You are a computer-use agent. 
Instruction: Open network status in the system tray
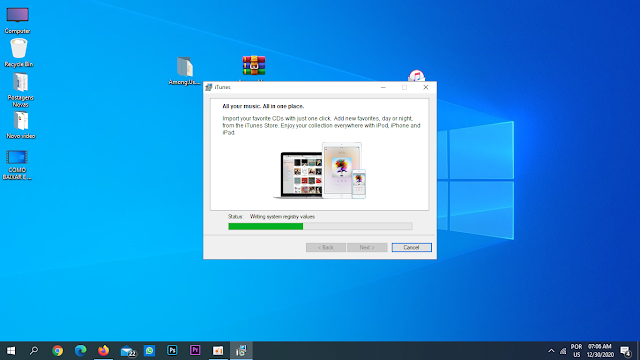[563, 351]
